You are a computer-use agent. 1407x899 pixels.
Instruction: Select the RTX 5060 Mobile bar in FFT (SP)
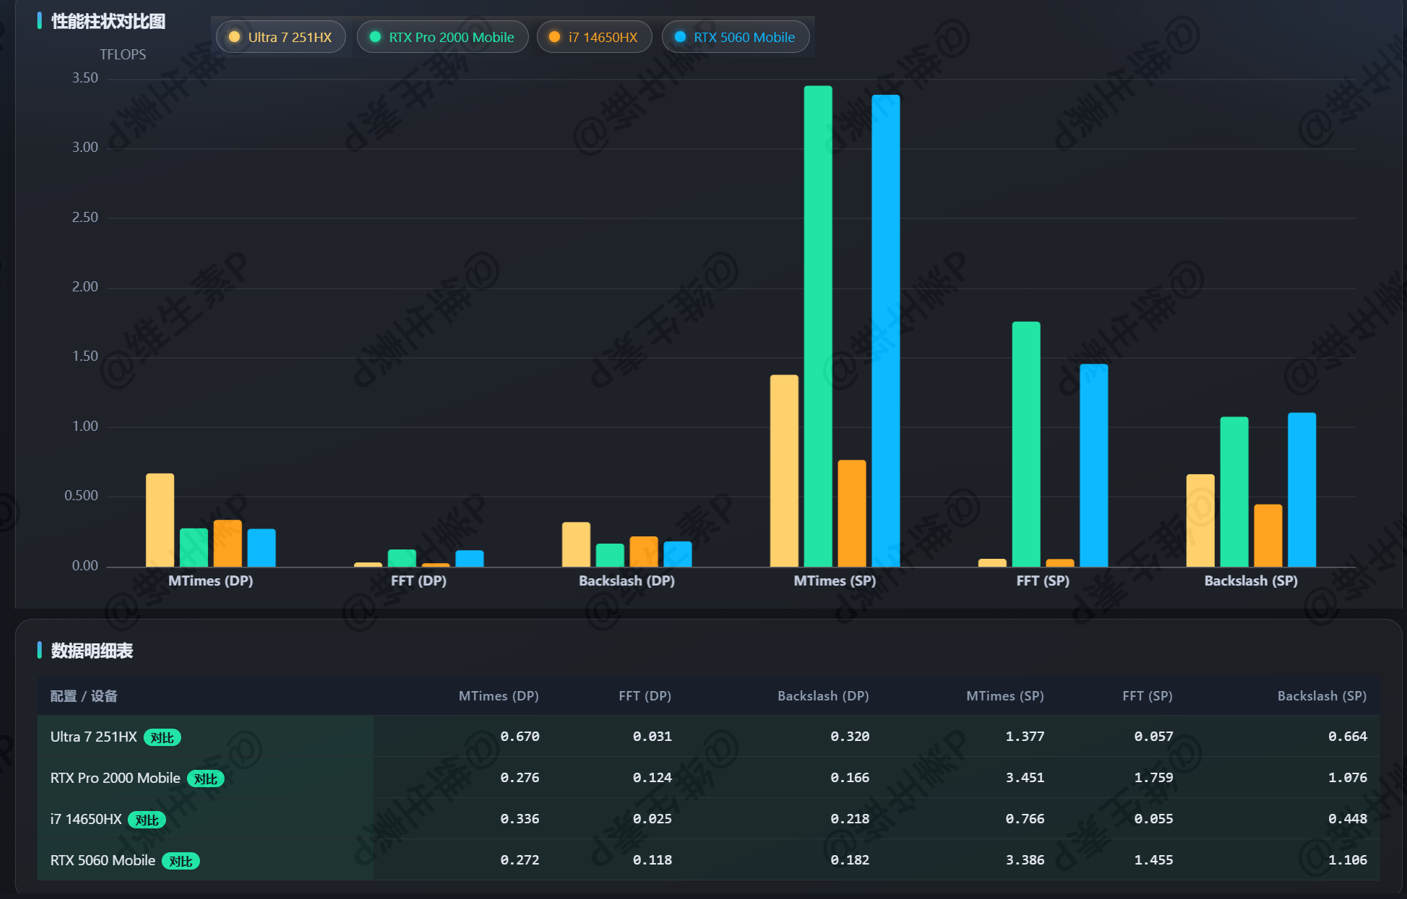(x=1094, y=466)
